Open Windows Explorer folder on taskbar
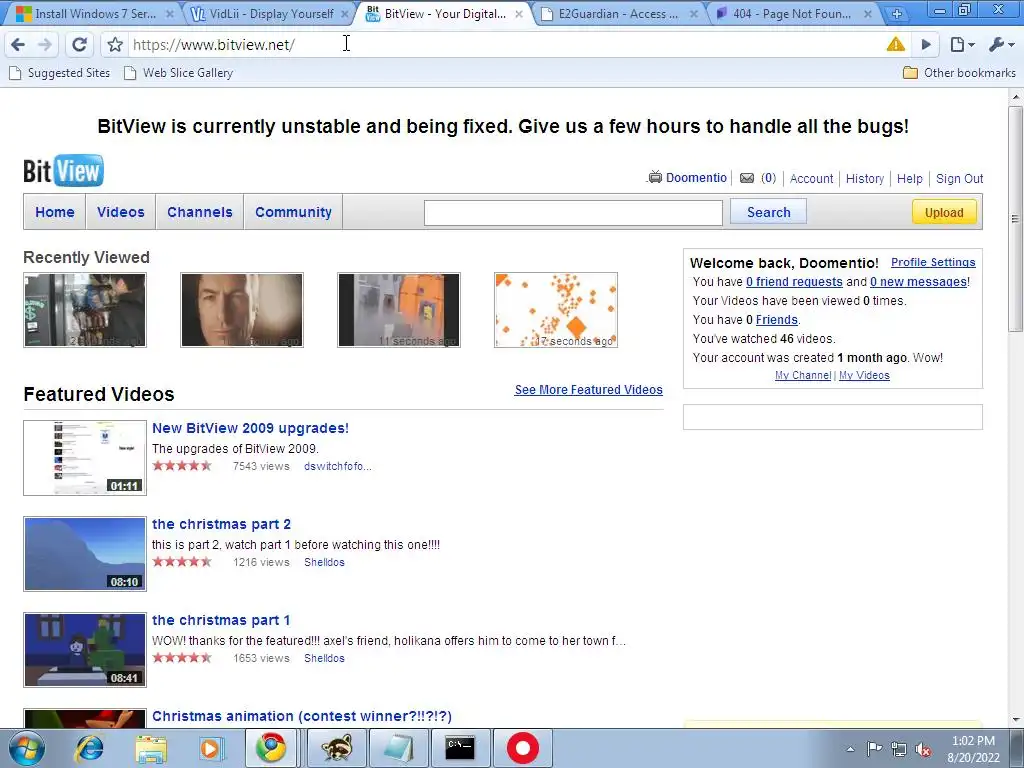Image resolution: width=1024 pixels, height=768 pixels. [x=151, y=748]
